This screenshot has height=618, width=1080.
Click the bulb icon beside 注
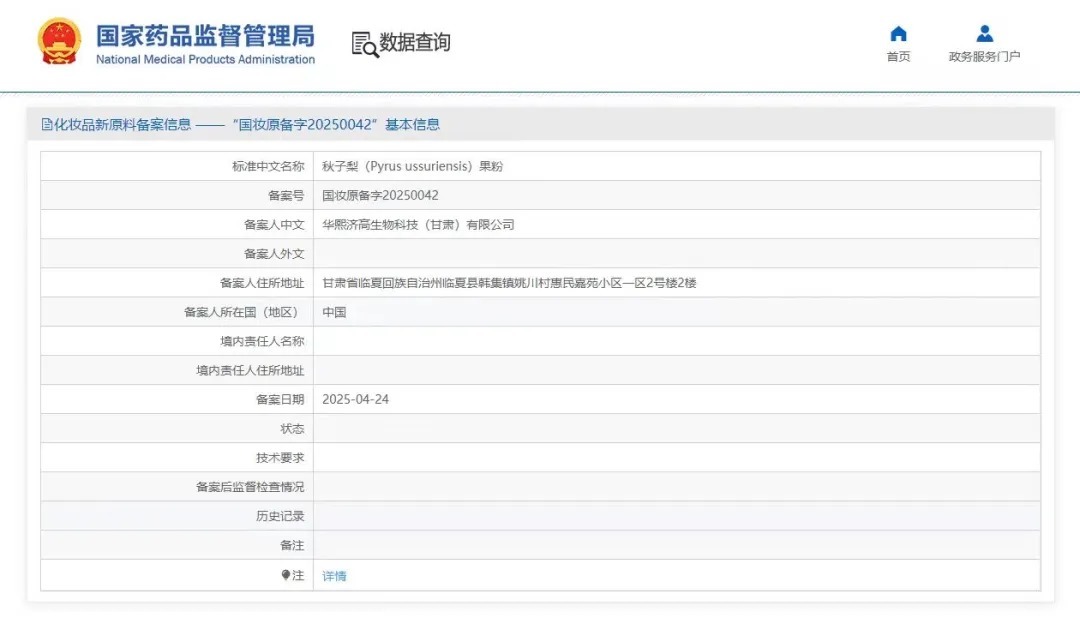[286, 575]
